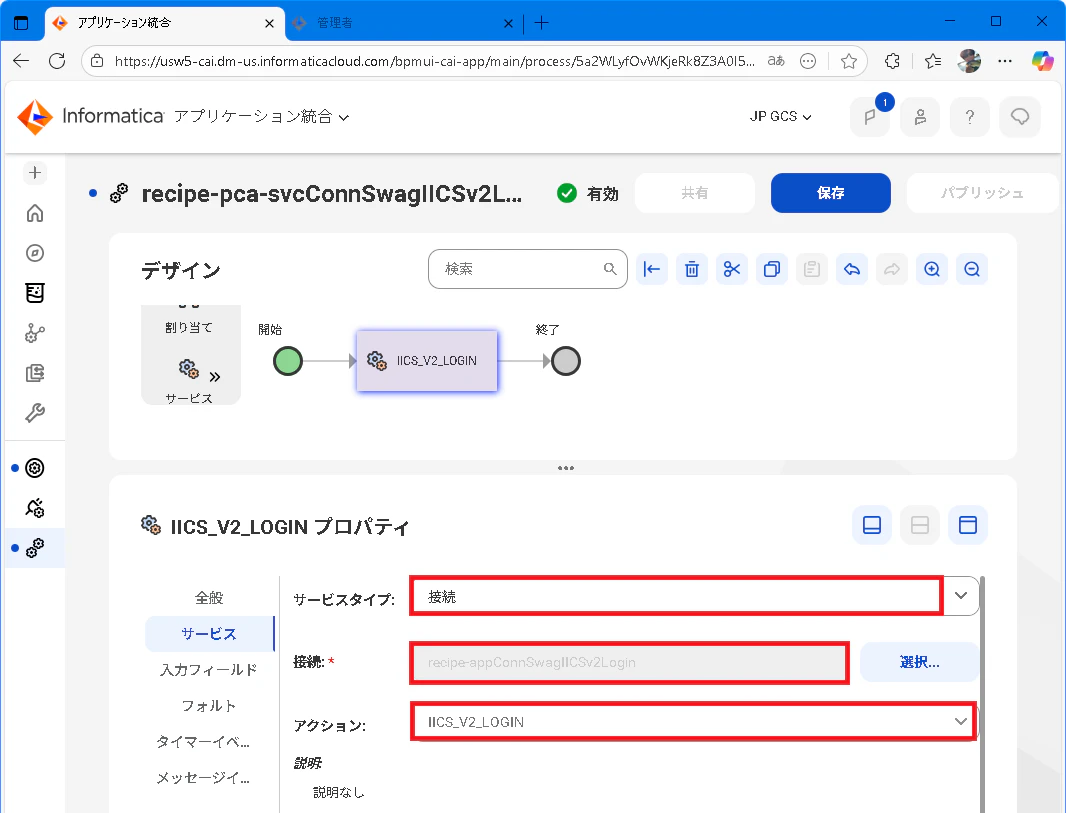
Task: Click the copy toolbar icon
Action: tap(772, 269)
